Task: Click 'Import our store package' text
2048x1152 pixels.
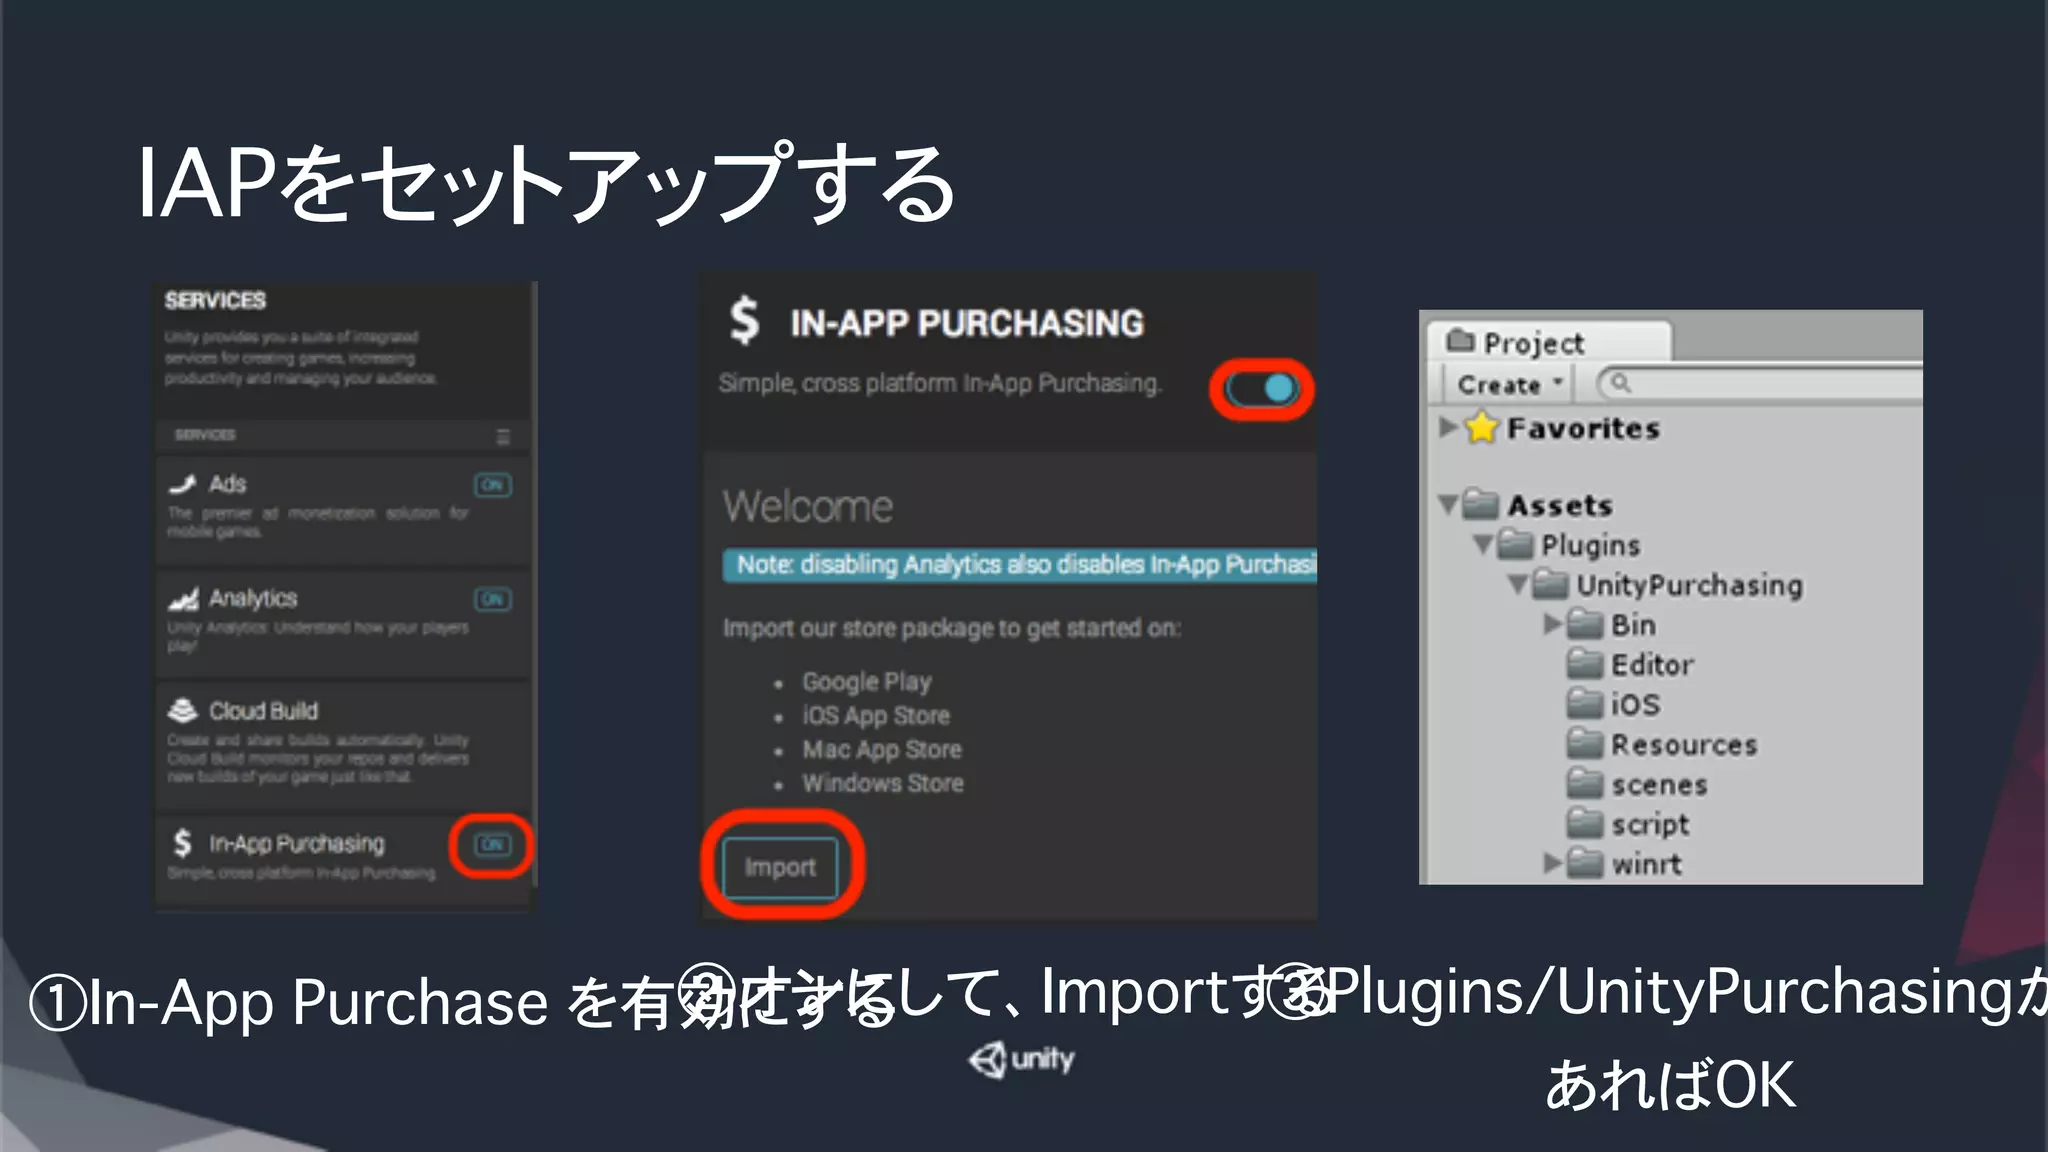Action: pos(952,629)
